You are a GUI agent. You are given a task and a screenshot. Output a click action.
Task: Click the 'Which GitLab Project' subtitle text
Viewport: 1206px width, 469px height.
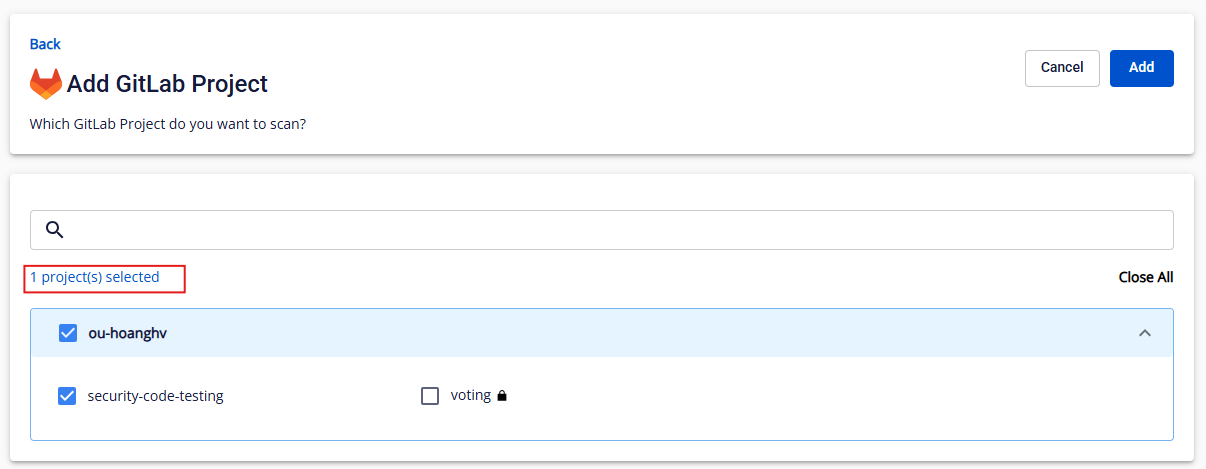168,126
